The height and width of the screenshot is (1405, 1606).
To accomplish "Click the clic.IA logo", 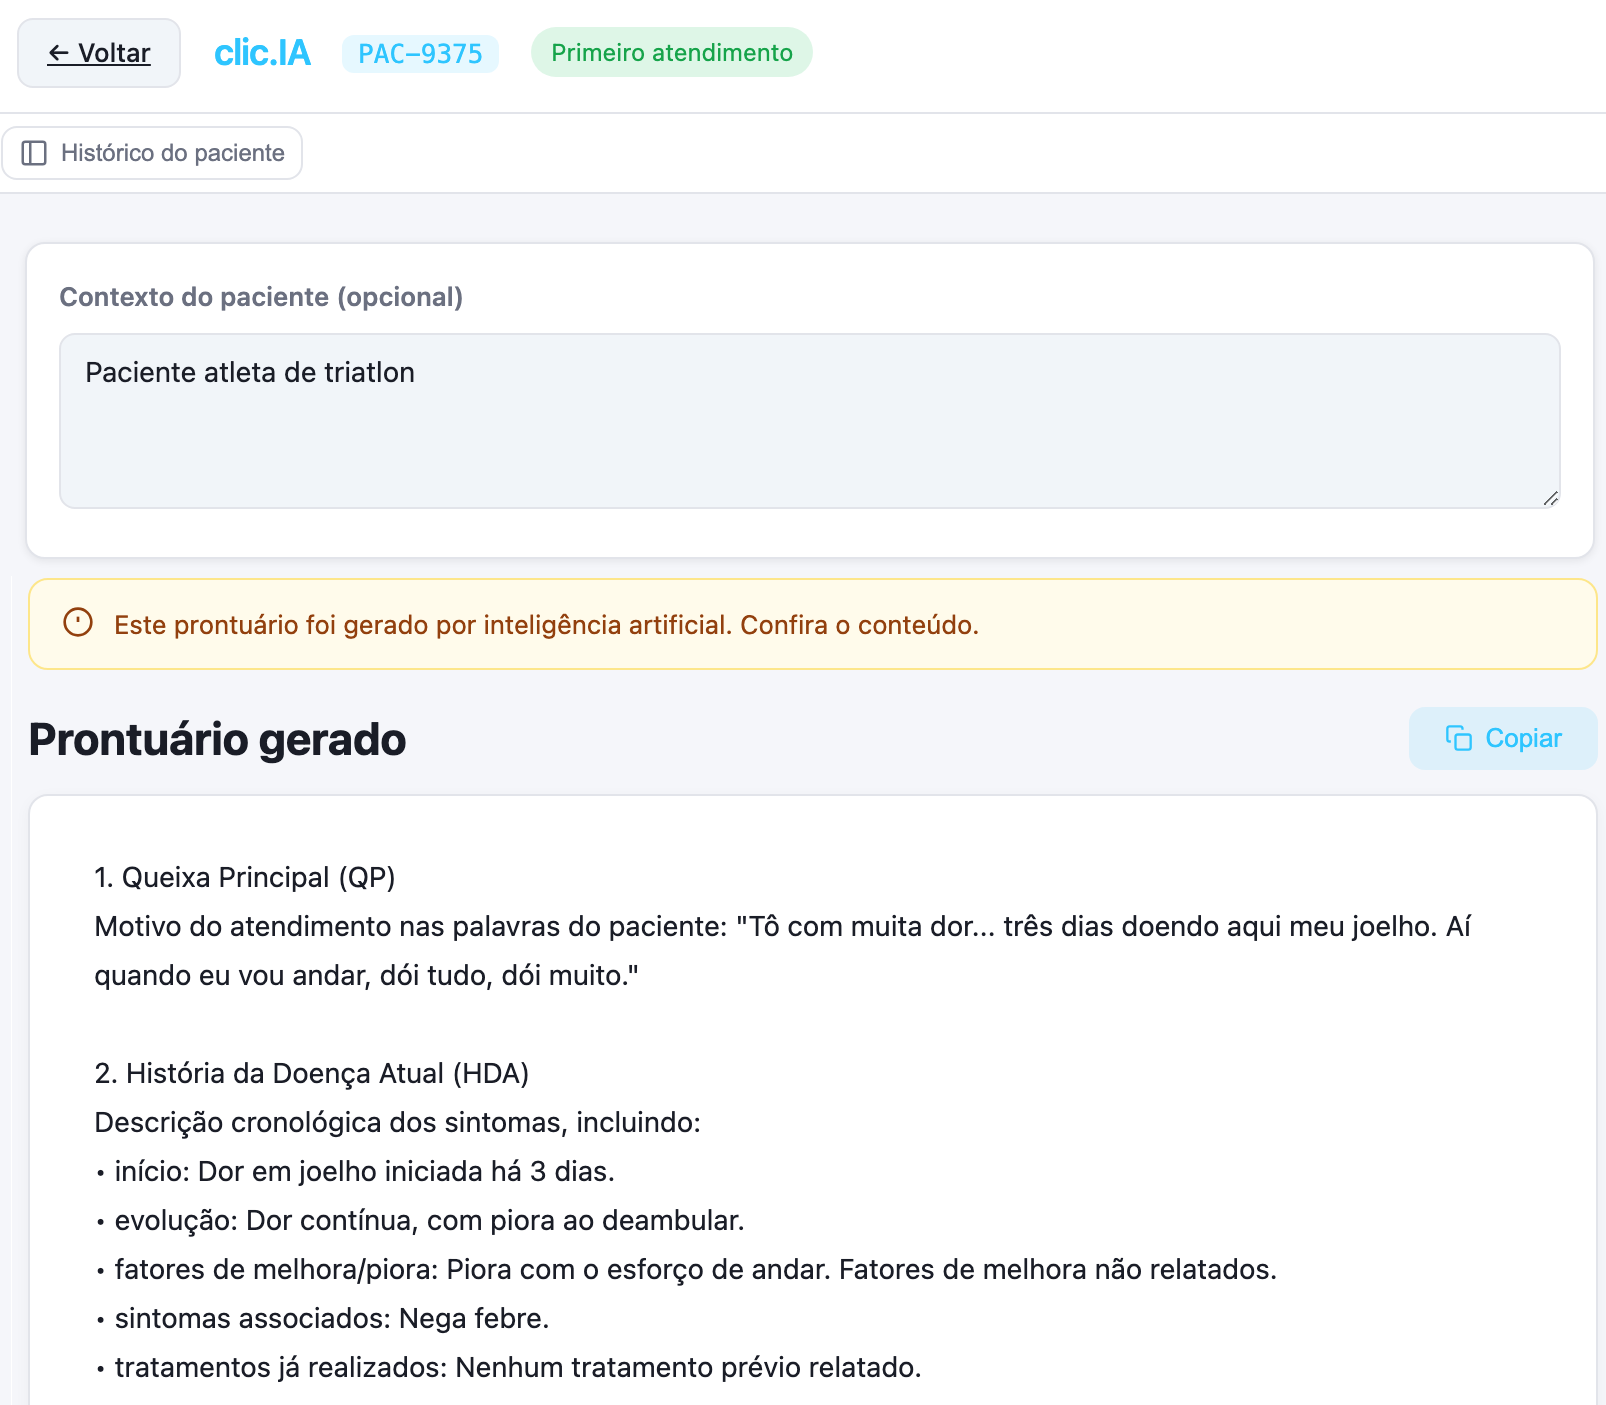I will 262,53.
